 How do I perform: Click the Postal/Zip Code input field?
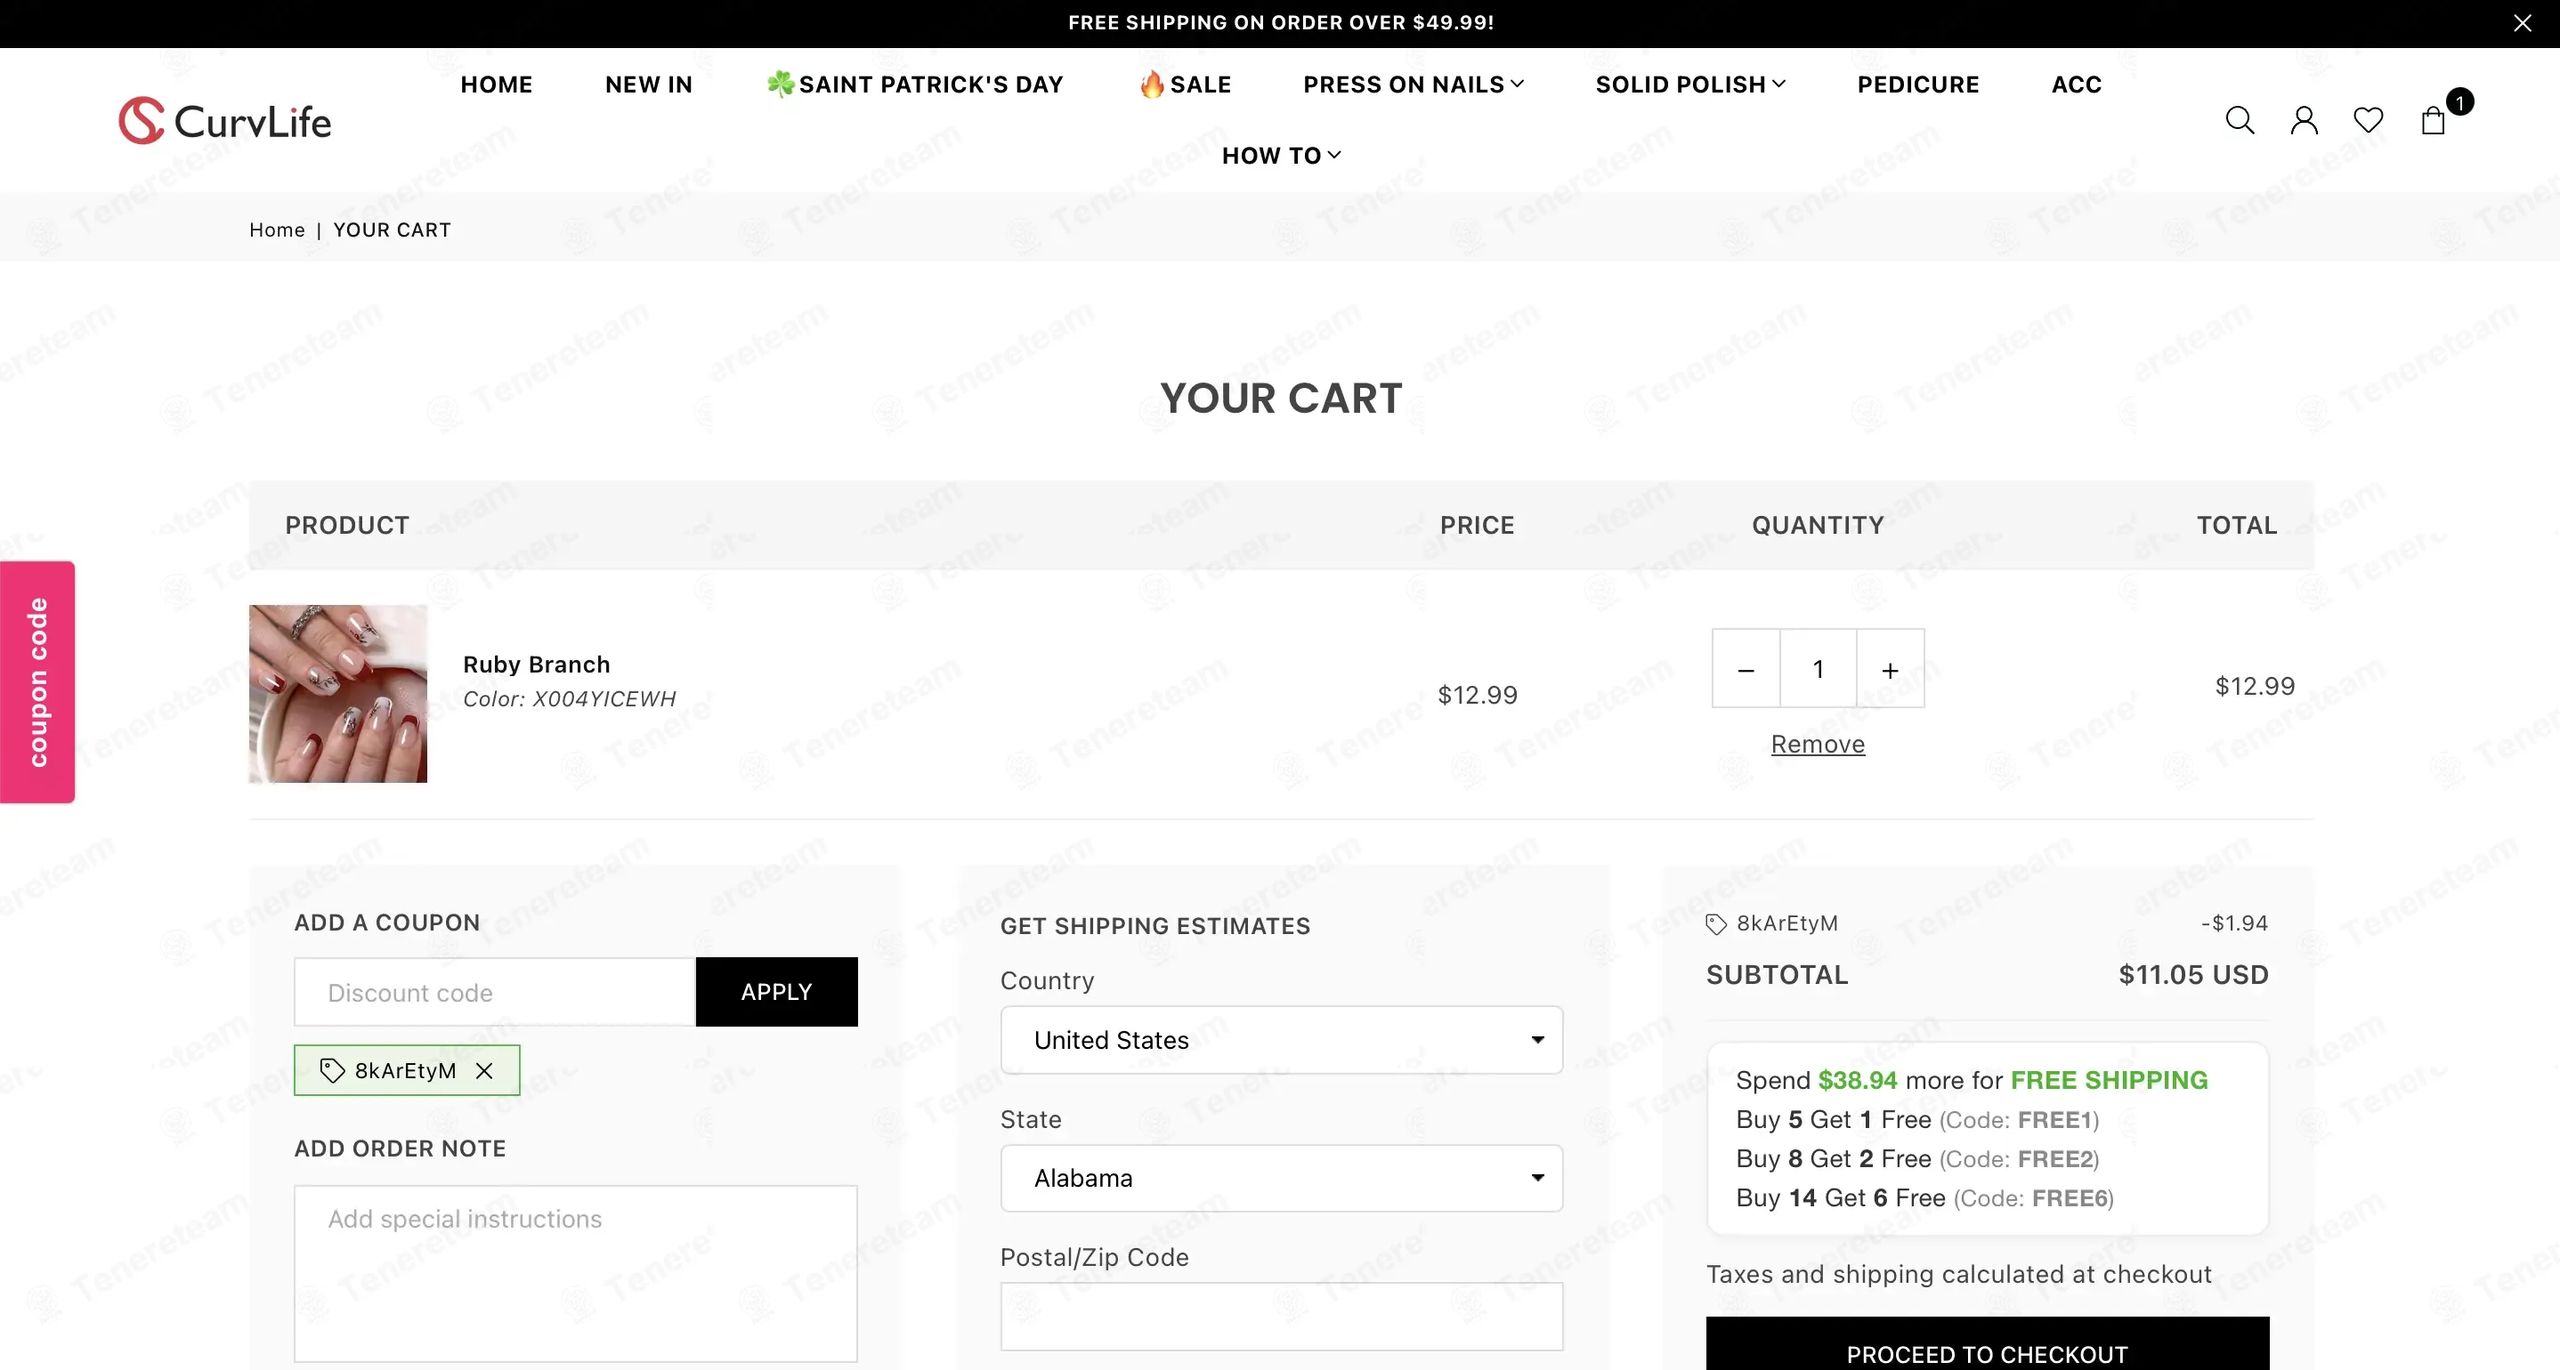click(x=1281, y=1317)
